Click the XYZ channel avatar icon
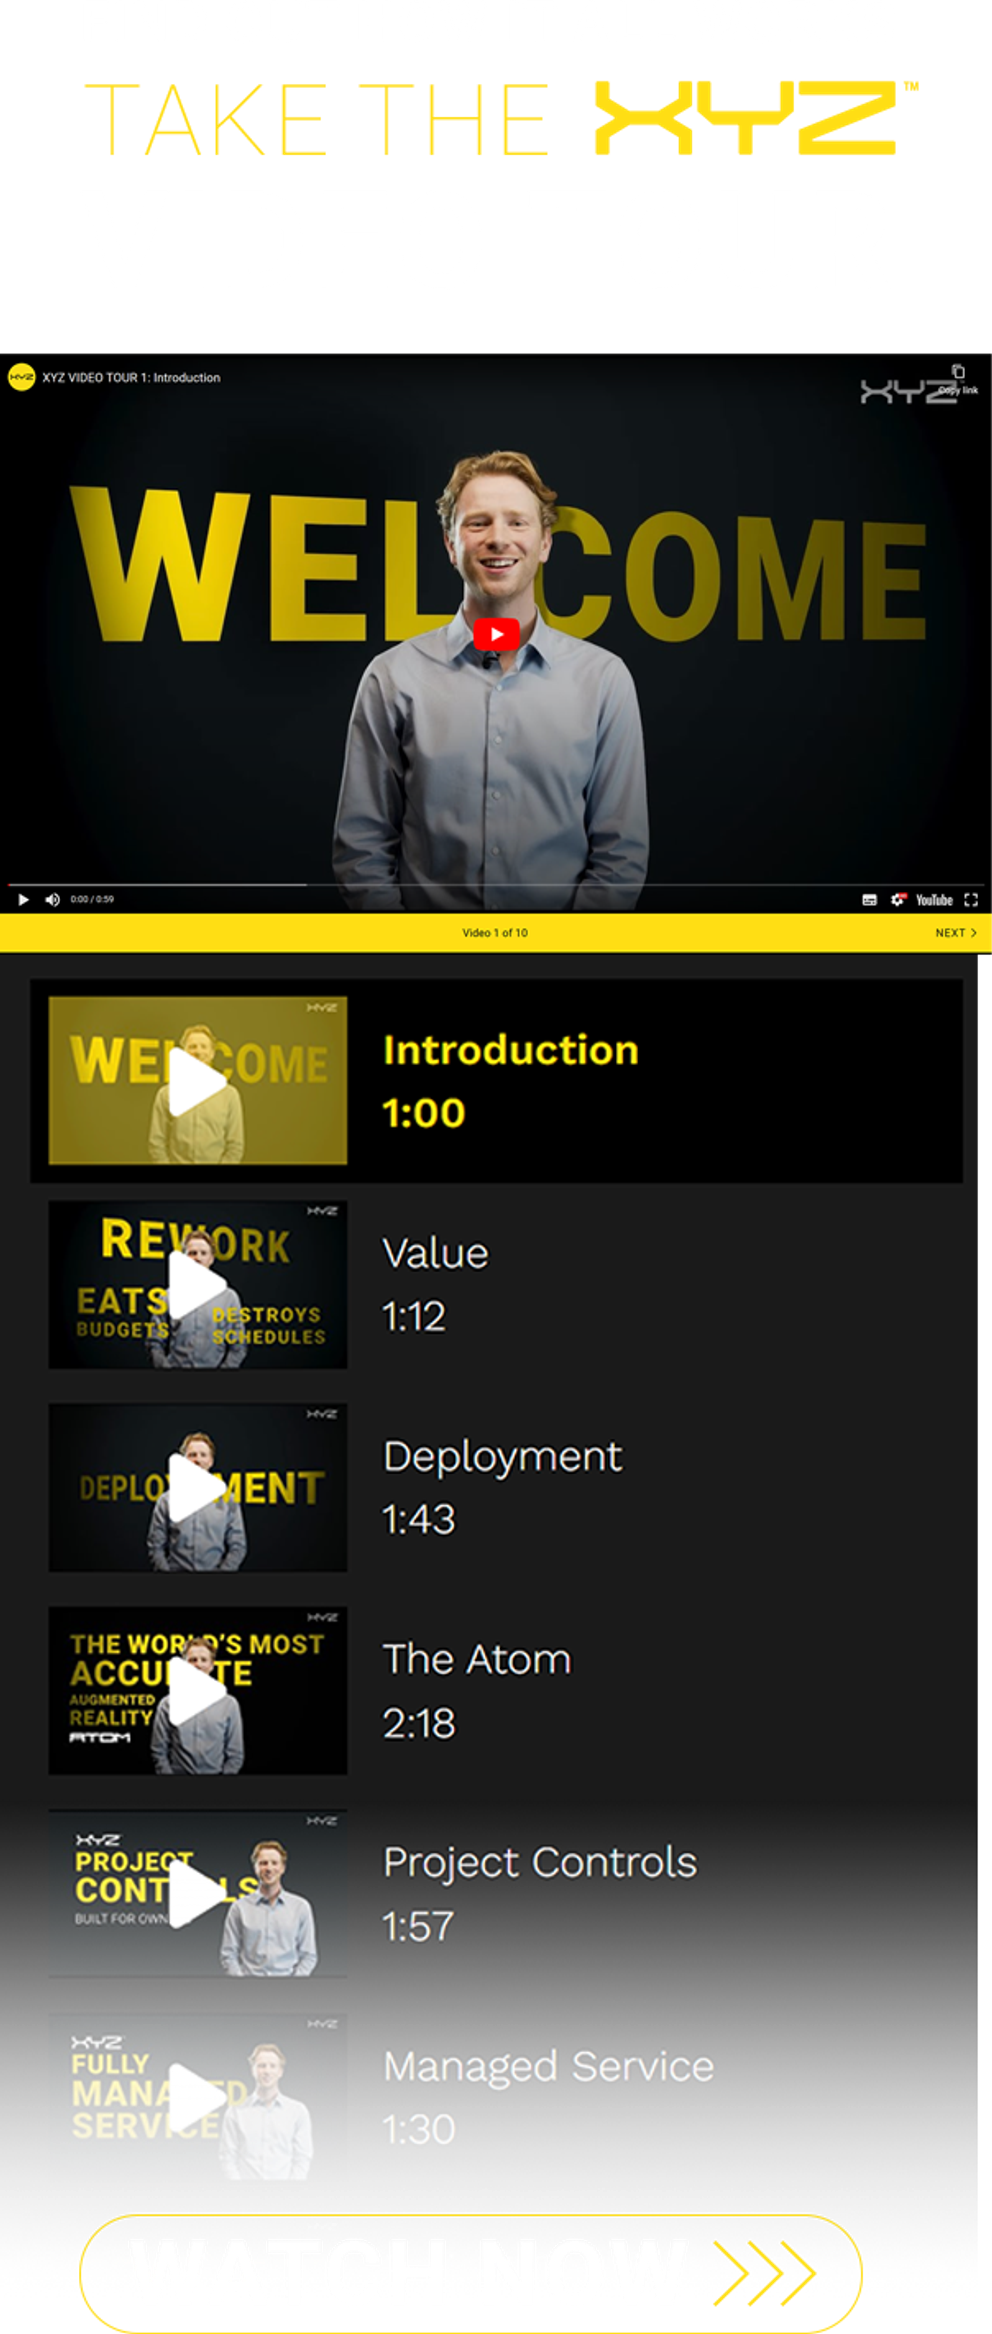This screenshot has width=992, height=2334. [x=22, y=377]
